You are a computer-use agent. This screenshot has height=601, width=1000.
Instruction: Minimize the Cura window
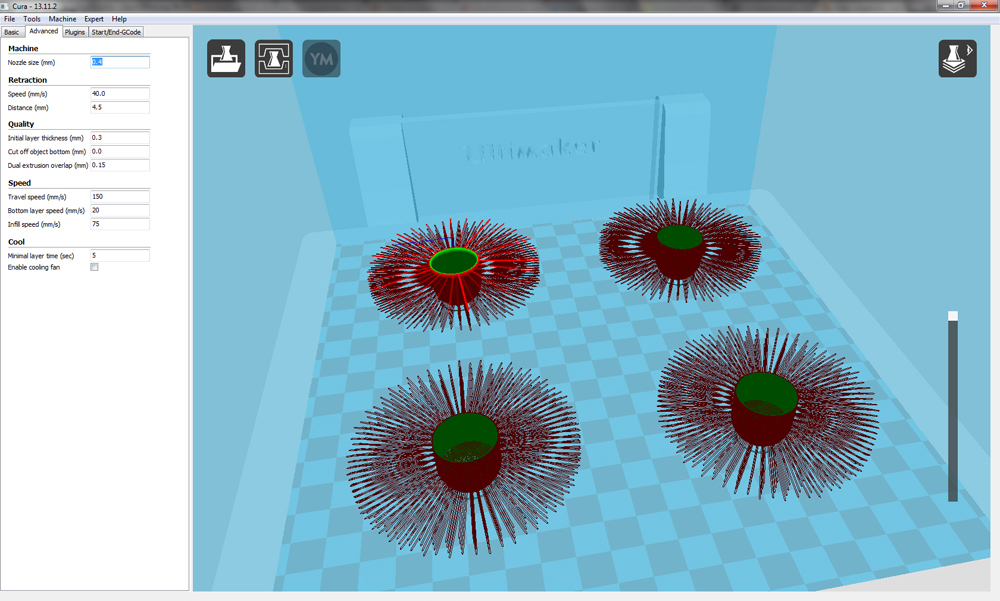tap(945, 5)
